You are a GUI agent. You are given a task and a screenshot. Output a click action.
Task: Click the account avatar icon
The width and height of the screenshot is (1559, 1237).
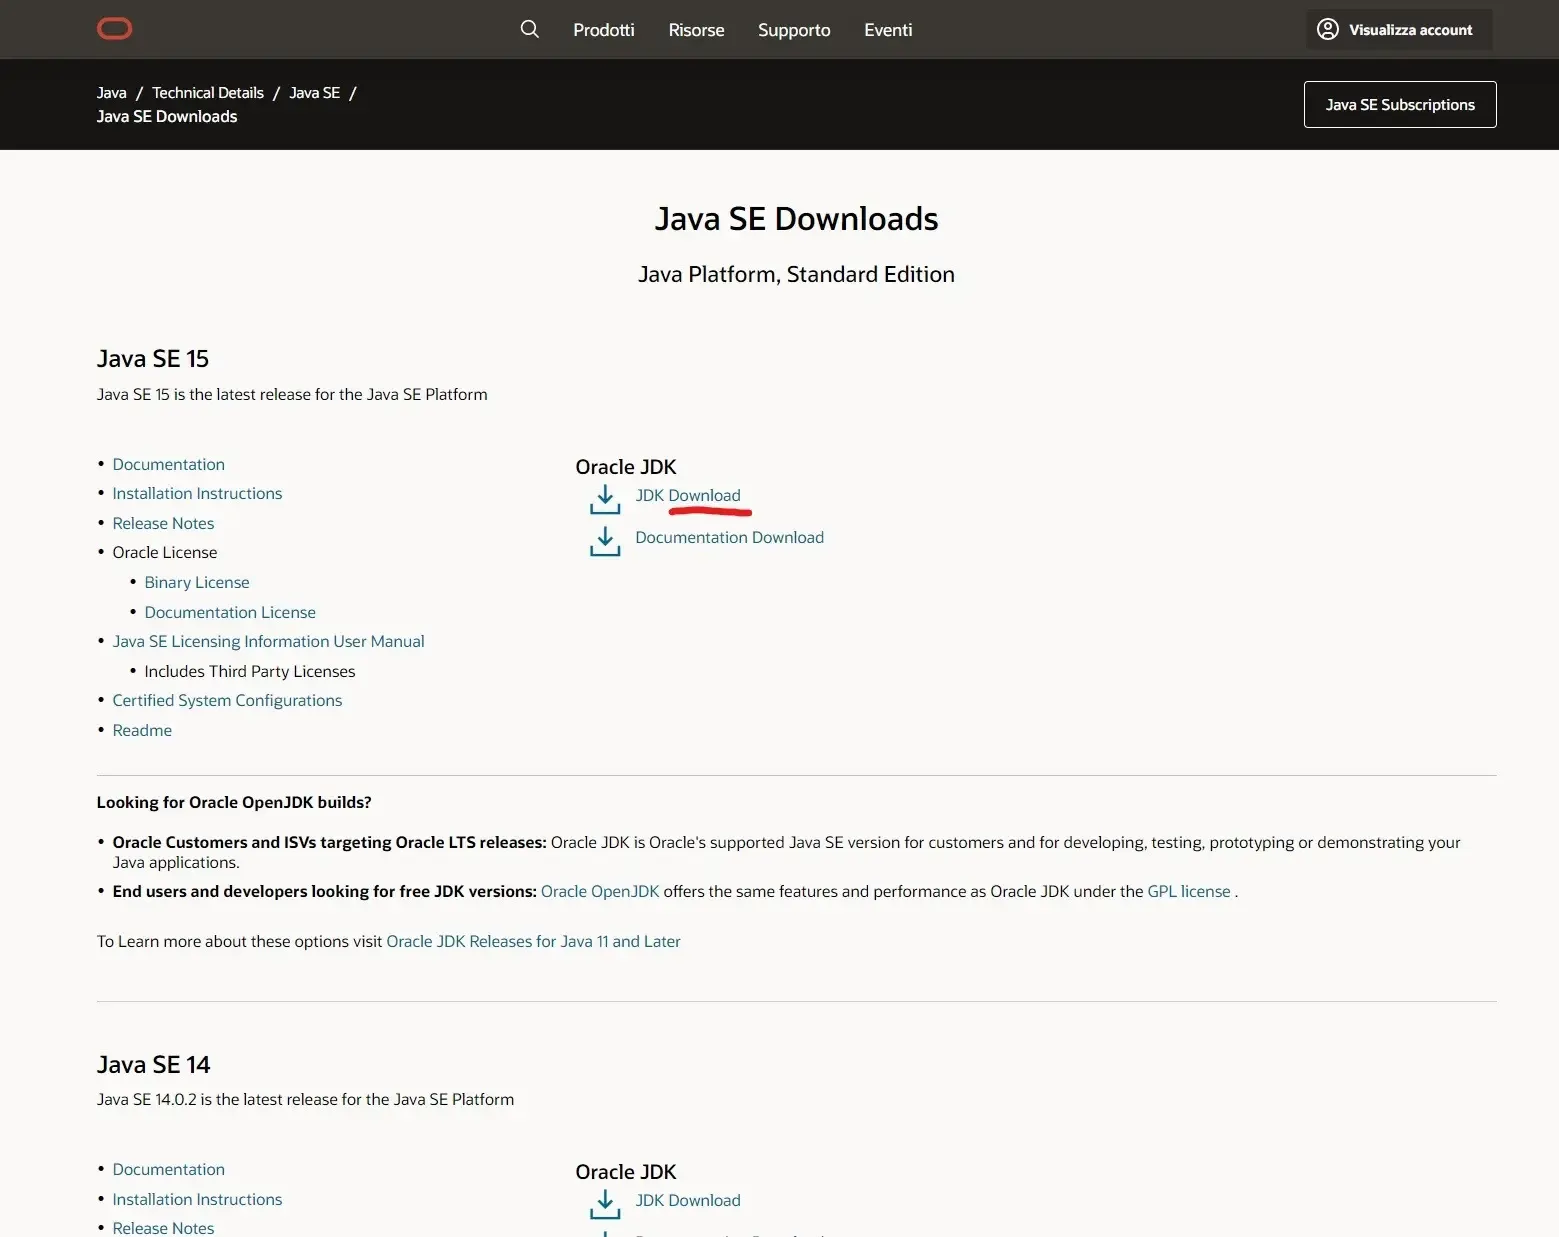[x=1327, y=29]
